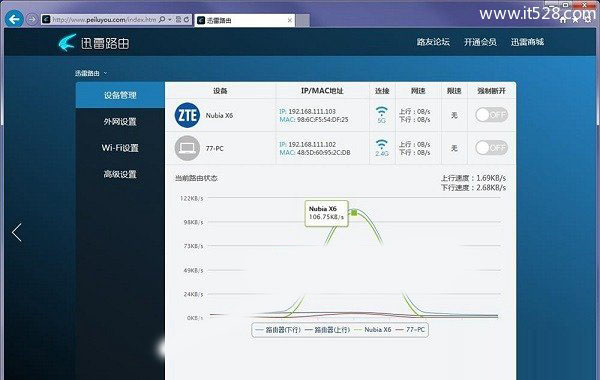600x380 pixels.
Task: Toggle 77-PC series in chart legend
Action: [410, 329]
